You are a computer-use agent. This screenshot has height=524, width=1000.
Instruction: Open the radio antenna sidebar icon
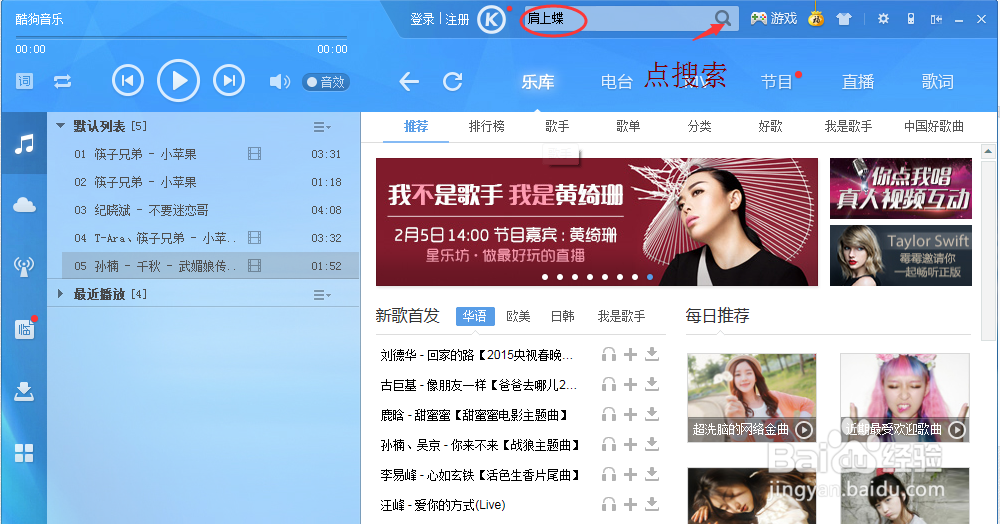24,266
